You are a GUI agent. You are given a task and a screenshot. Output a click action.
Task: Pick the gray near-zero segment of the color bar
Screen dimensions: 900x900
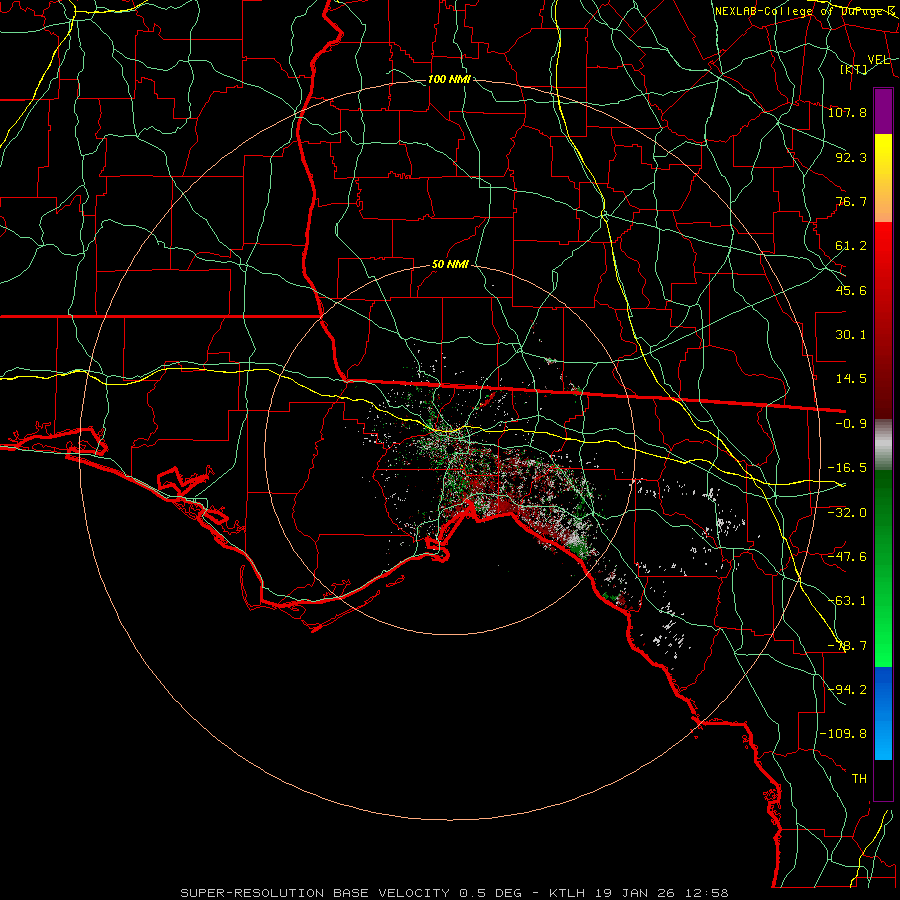[883, 444]
